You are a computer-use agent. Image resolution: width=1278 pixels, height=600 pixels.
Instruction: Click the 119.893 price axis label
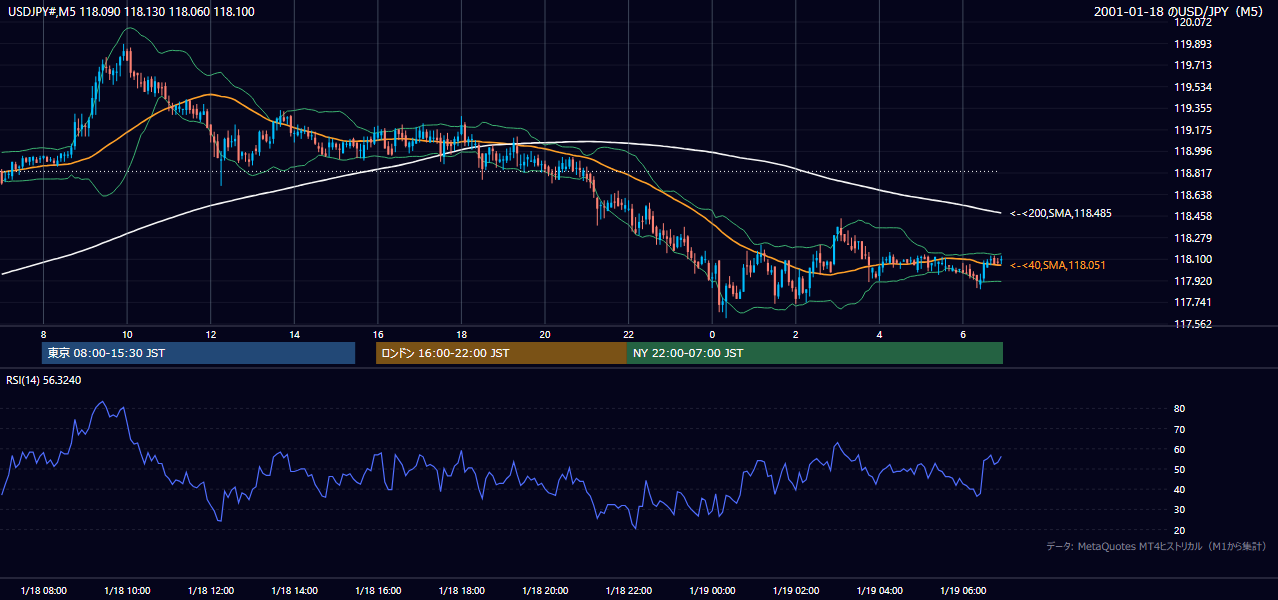click(x=1192, y=44)
